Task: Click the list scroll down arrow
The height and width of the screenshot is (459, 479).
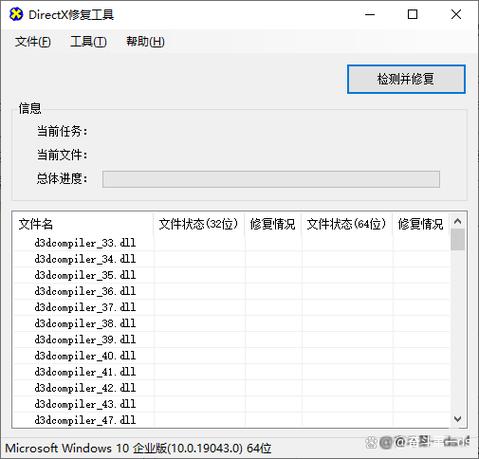Action: [458, 418]
